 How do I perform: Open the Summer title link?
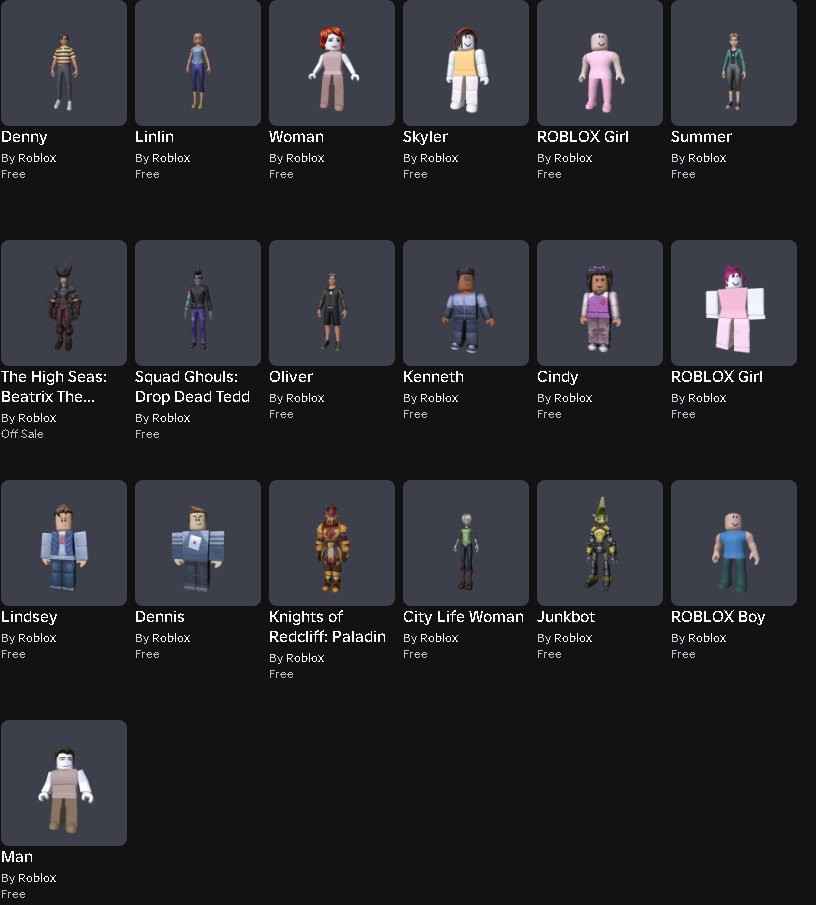pos(701,137)
